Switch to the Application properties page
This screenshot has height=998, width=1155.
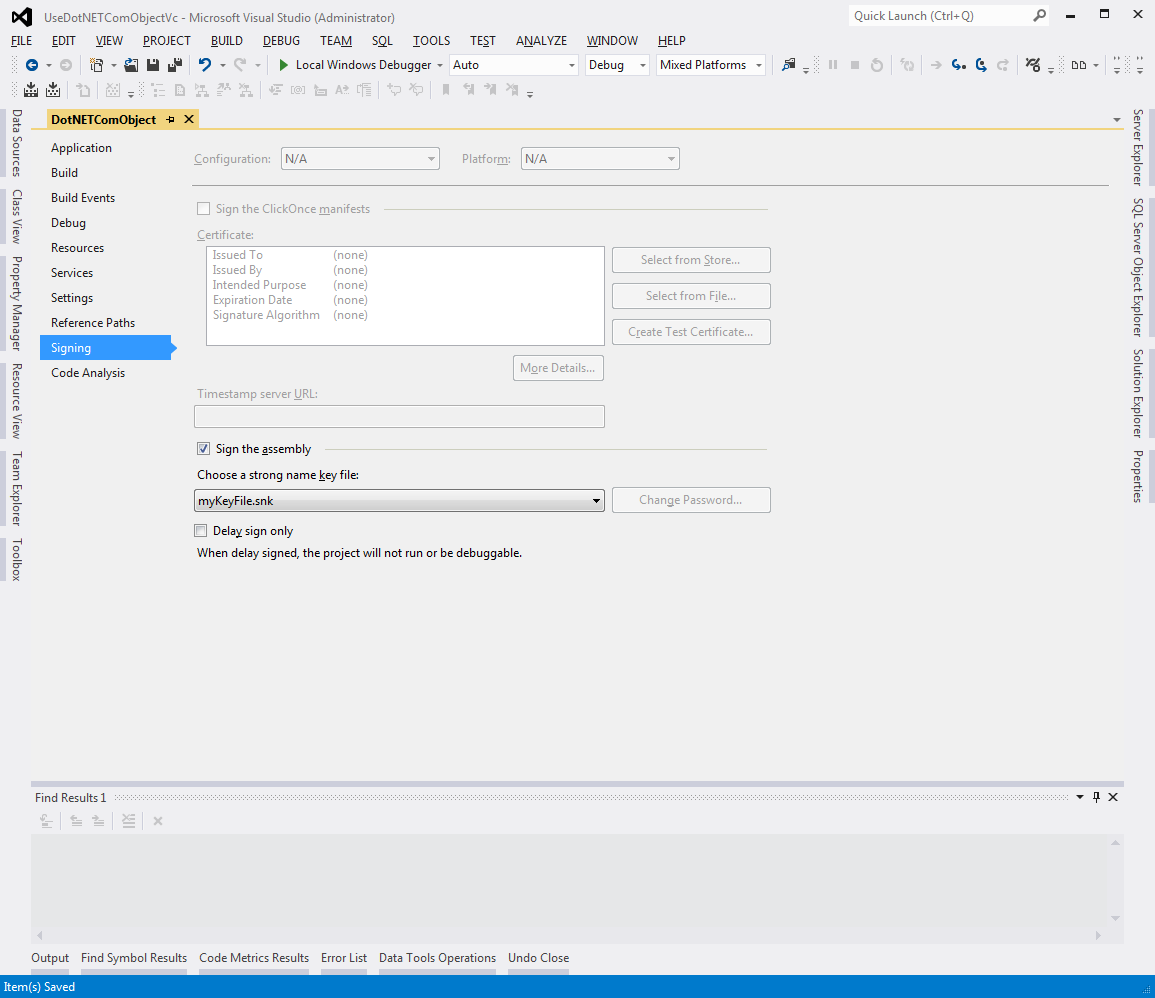point(81,147)
